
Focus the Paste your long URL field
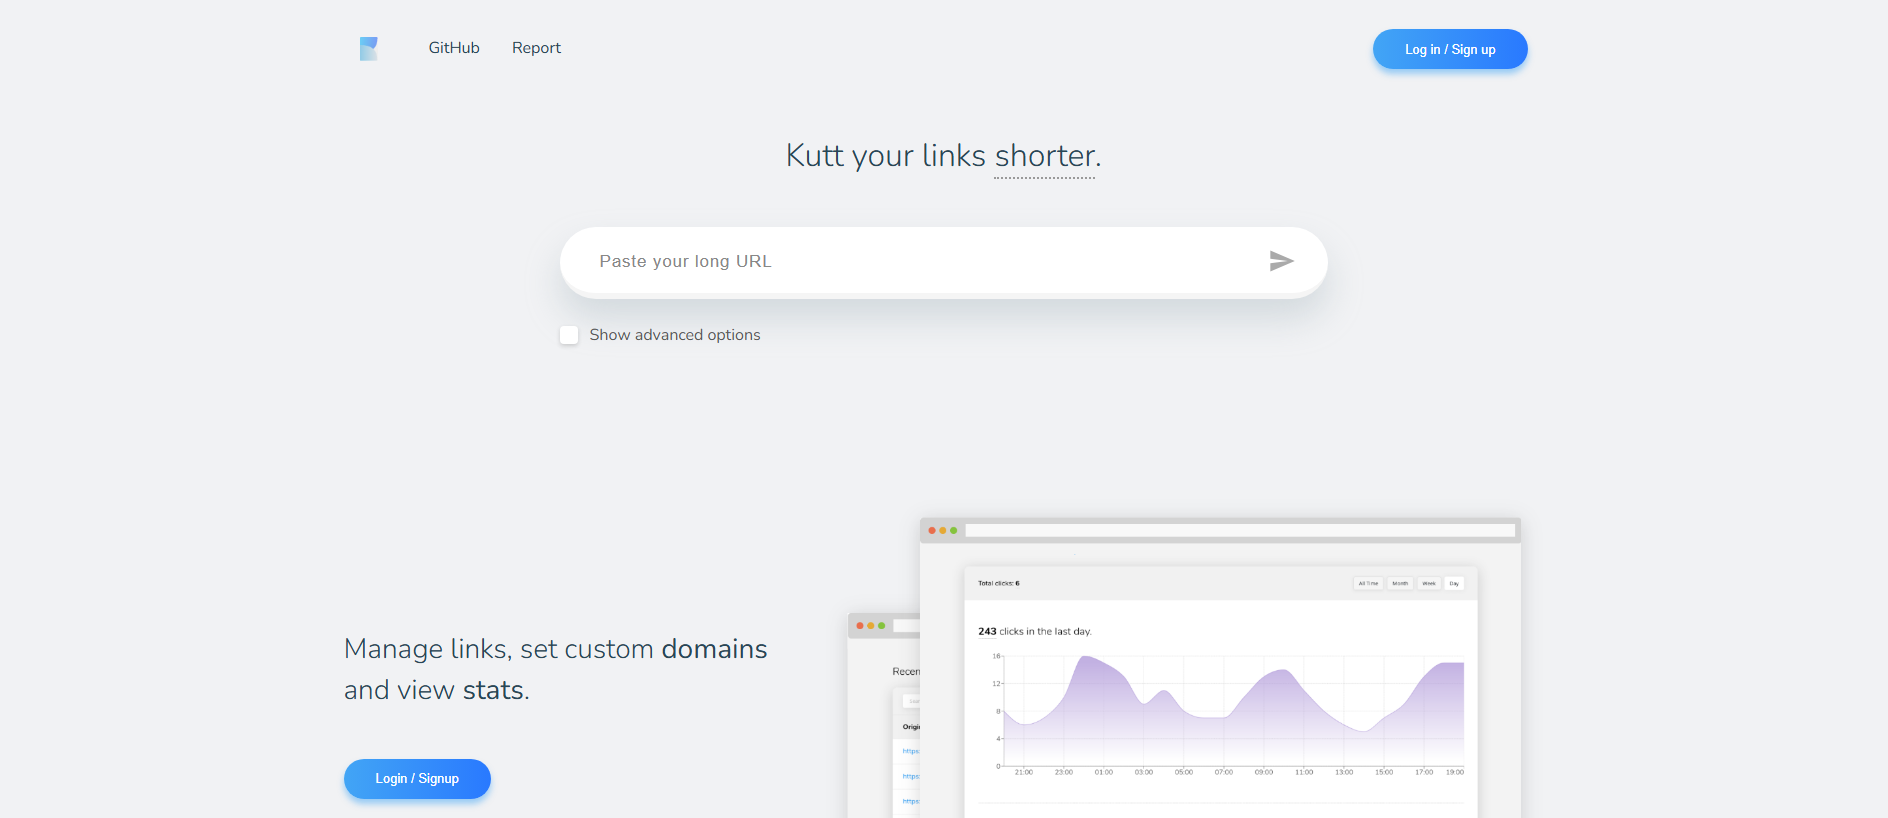944,261
